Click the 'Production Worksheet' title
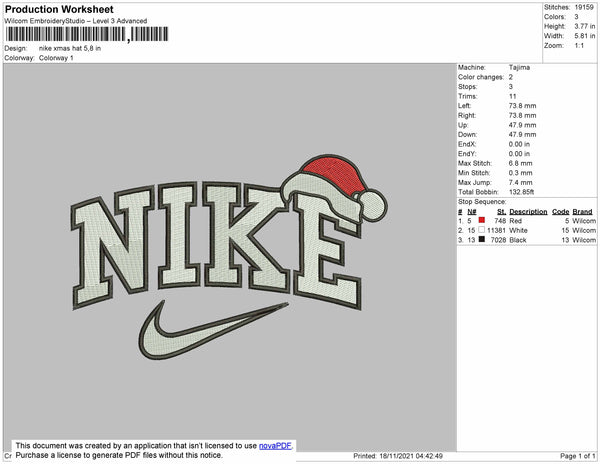The image size is (600, 464). point(59,9)
